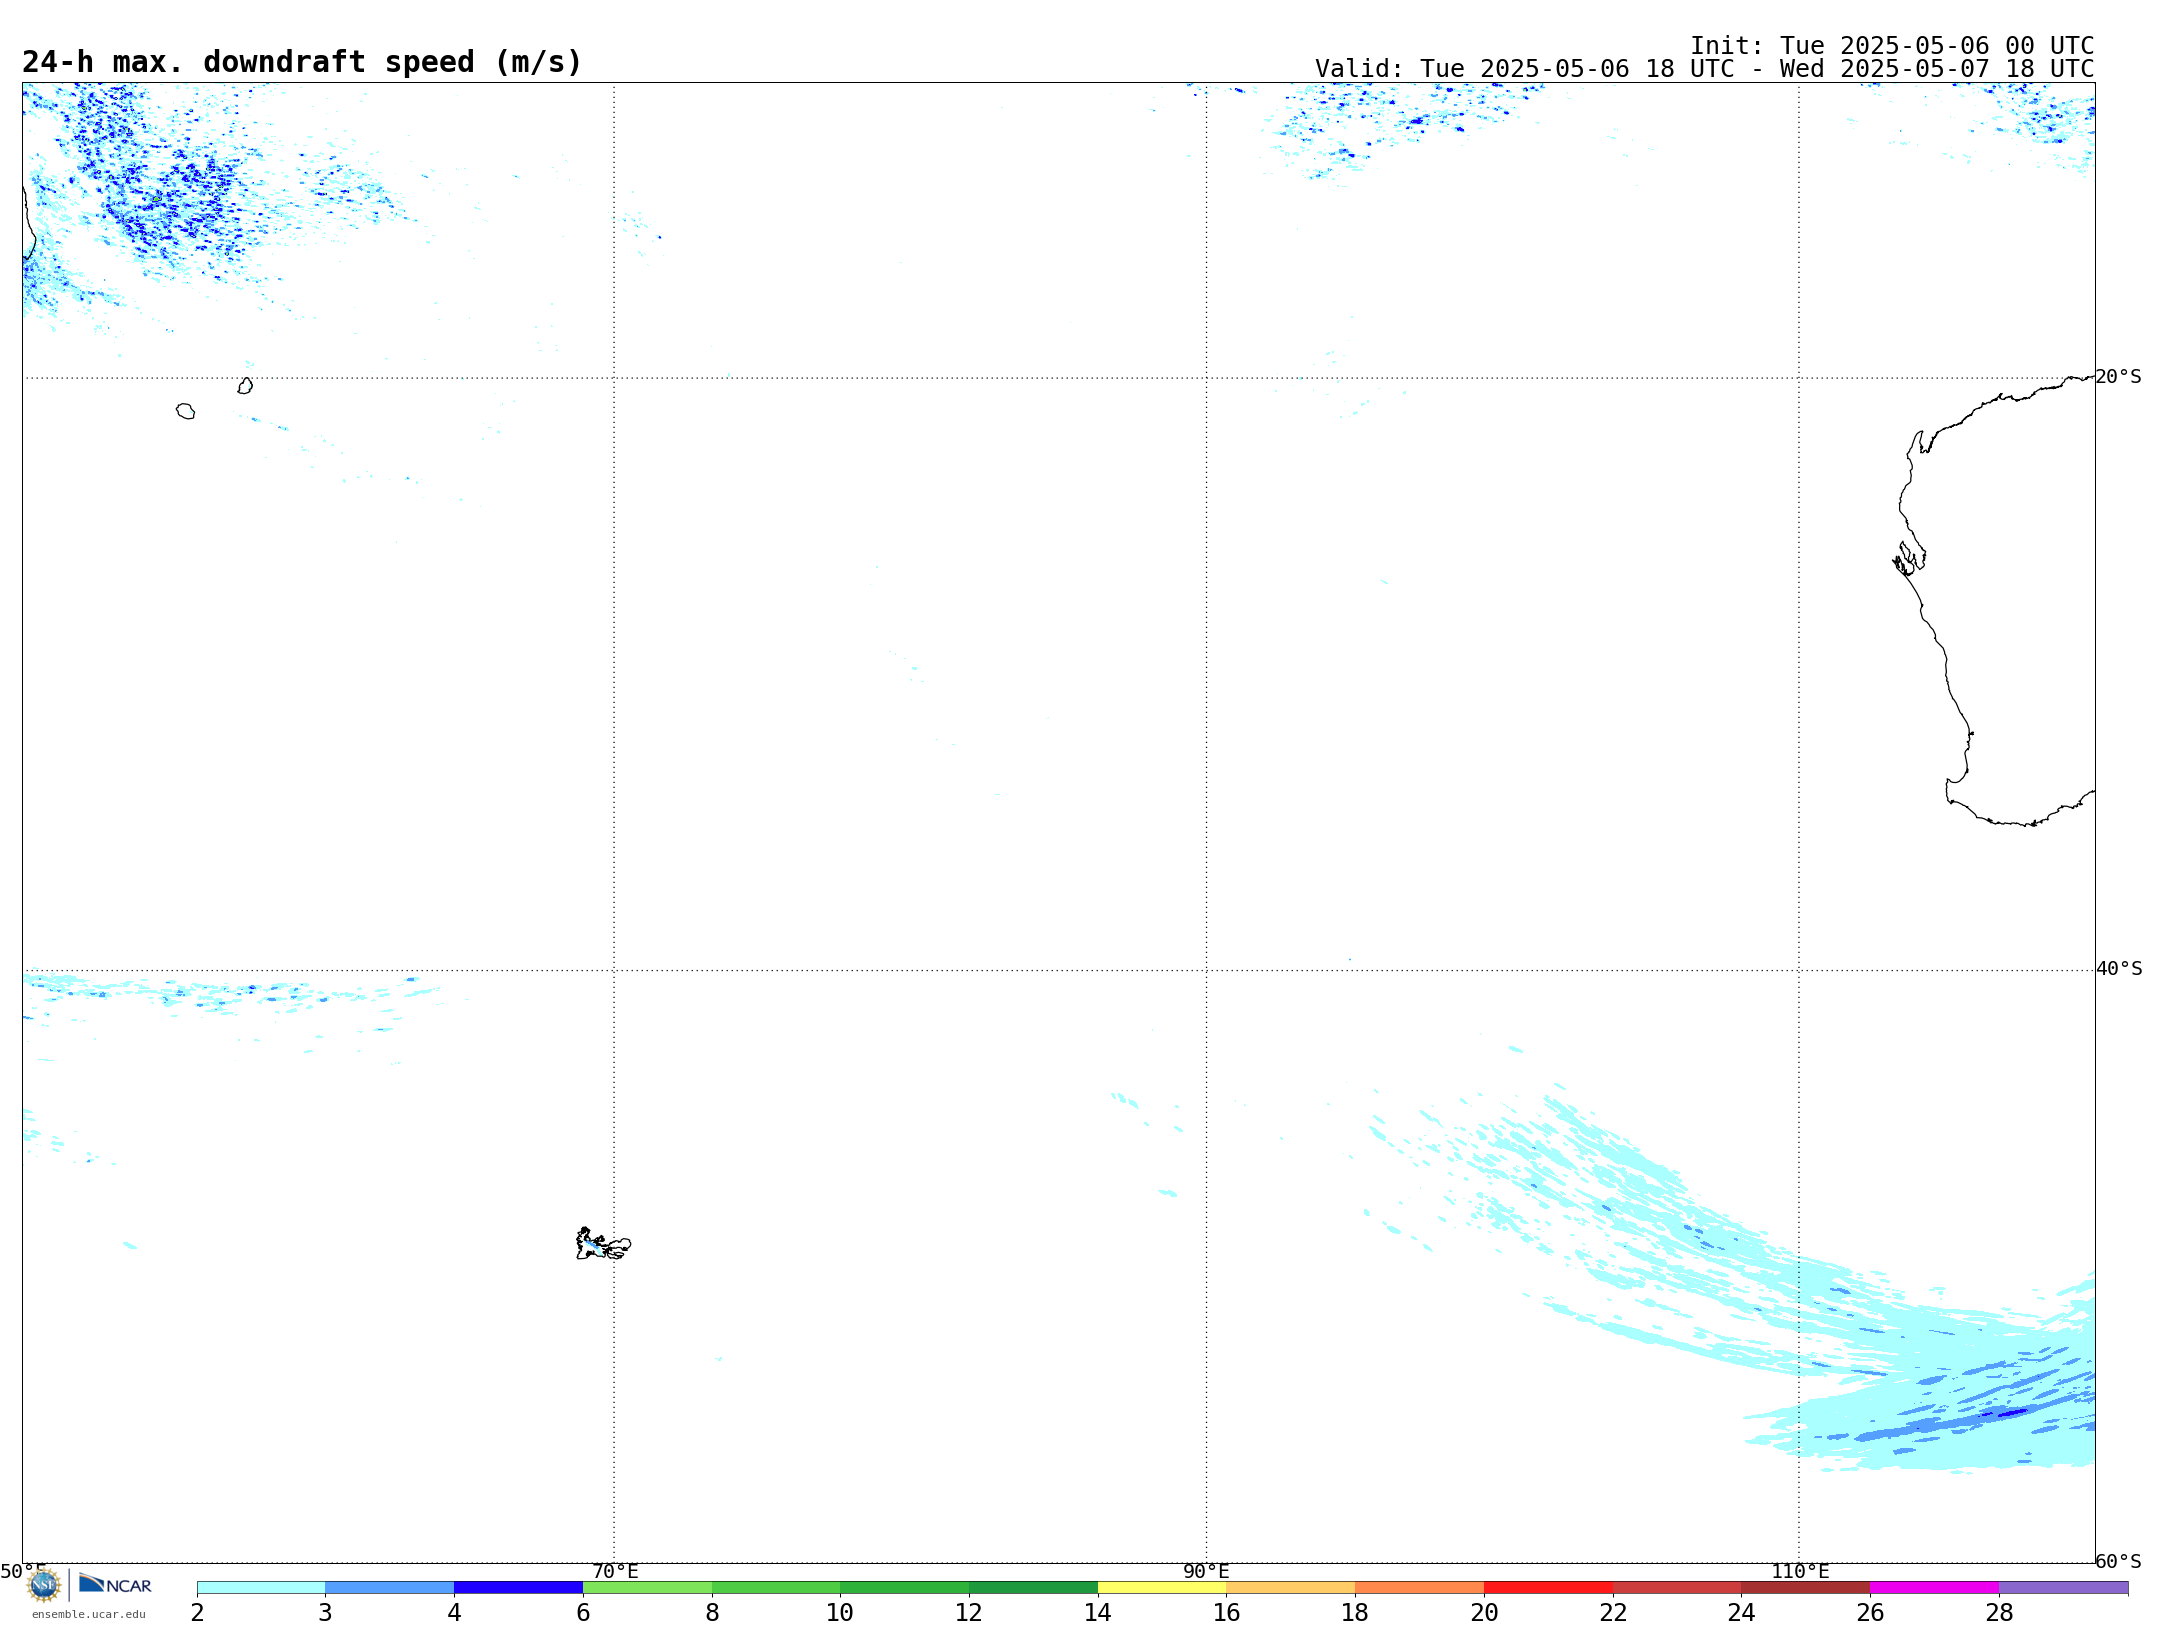Viewport: 2160px width, 1626px height.
Task: Click the colorbar tick label 2
Action: coord(197,1613)
